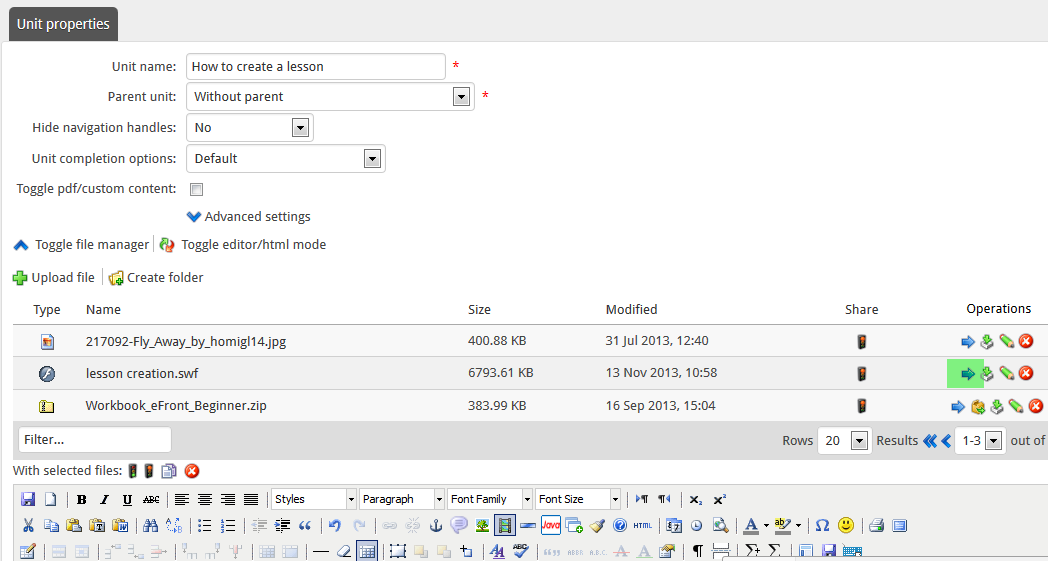
Task: Toggle share for lesson creation.swf
Action: point(862,374)
